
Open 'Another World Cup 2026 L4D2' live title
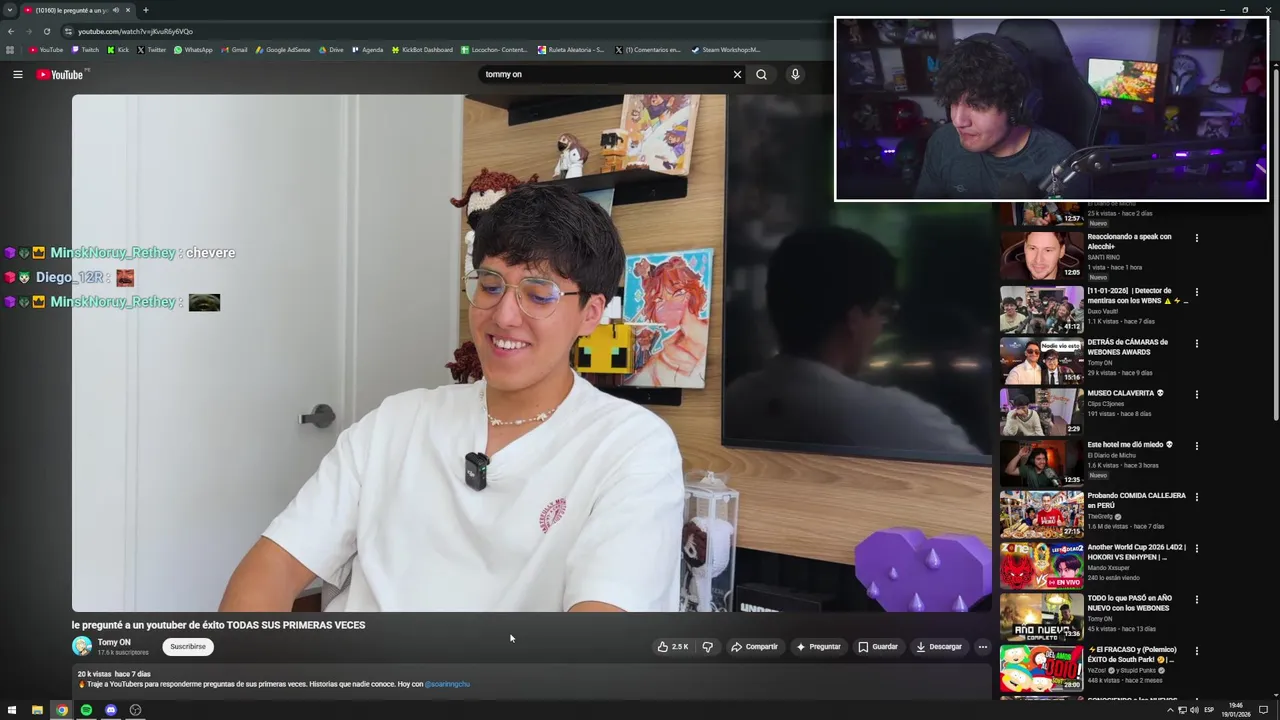pos(1136,552)
